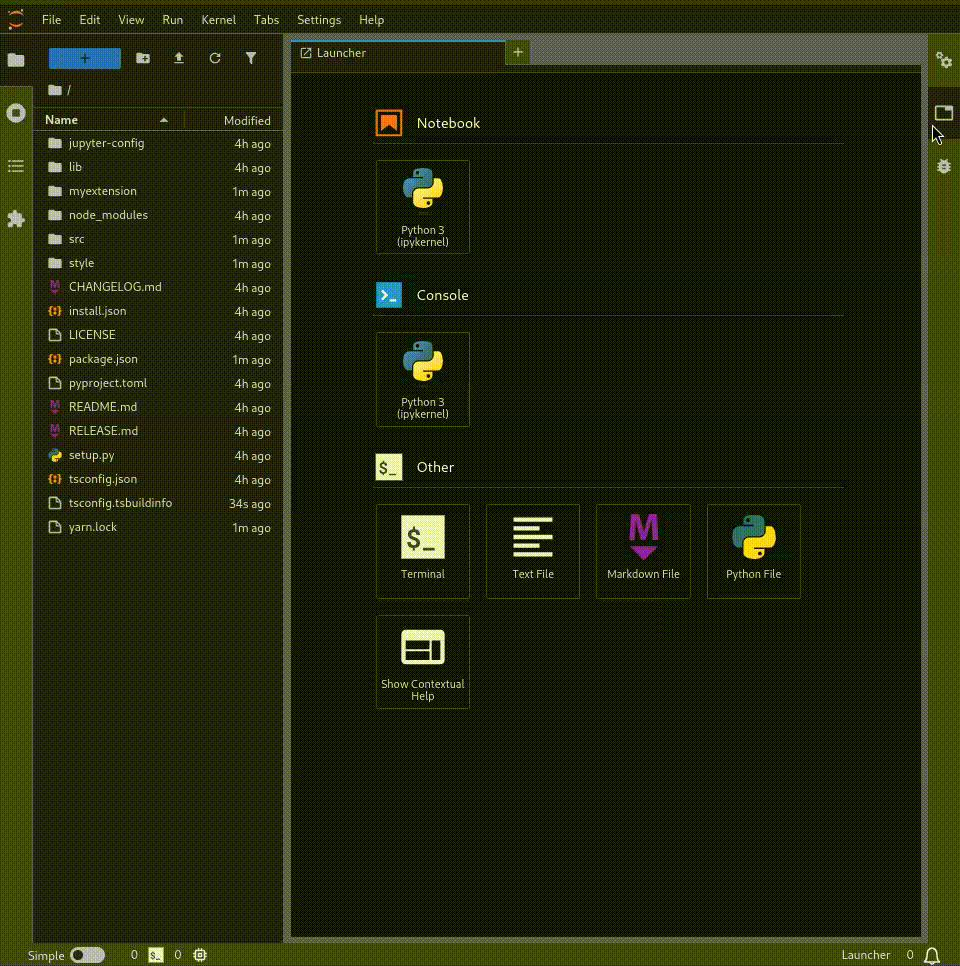Viewport: 960px width, 966px height.
Task: Open the Table of Contents sidebar icon
Action: click(x=16, y=166)
